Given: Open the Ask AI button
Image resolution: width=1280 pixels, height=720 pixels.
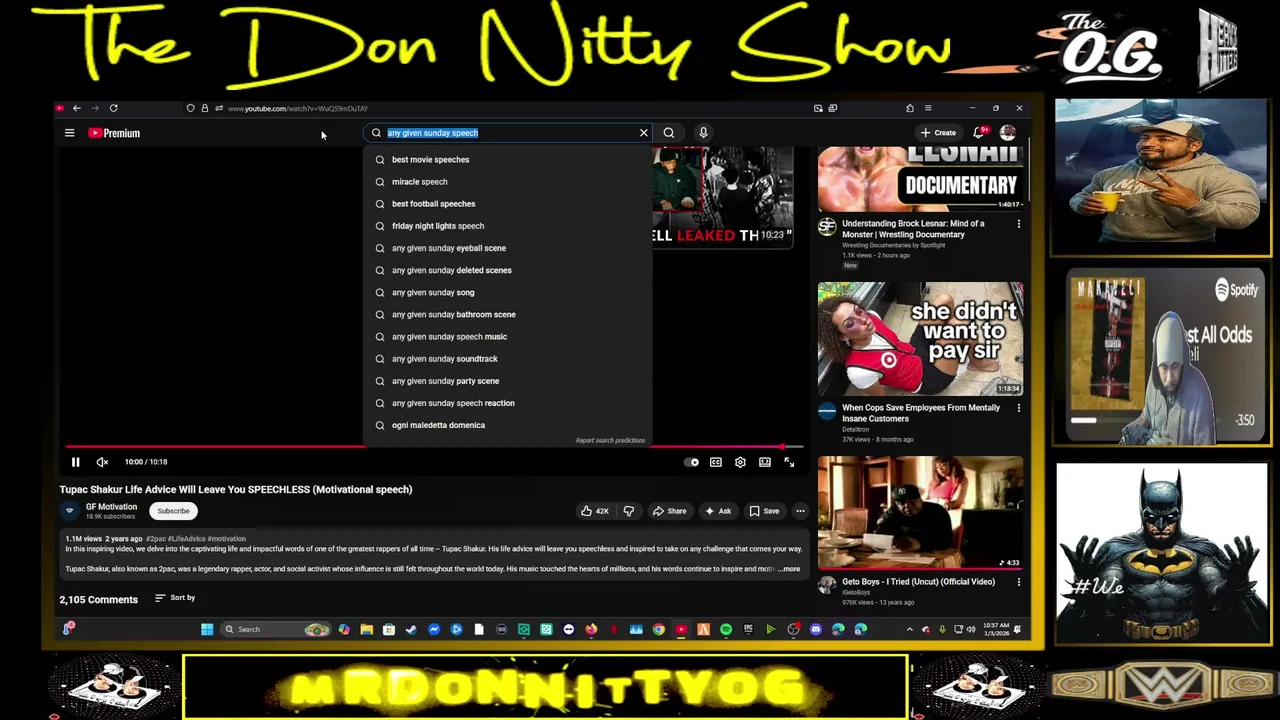Looking at the screenshot, I should click(717, 511).
